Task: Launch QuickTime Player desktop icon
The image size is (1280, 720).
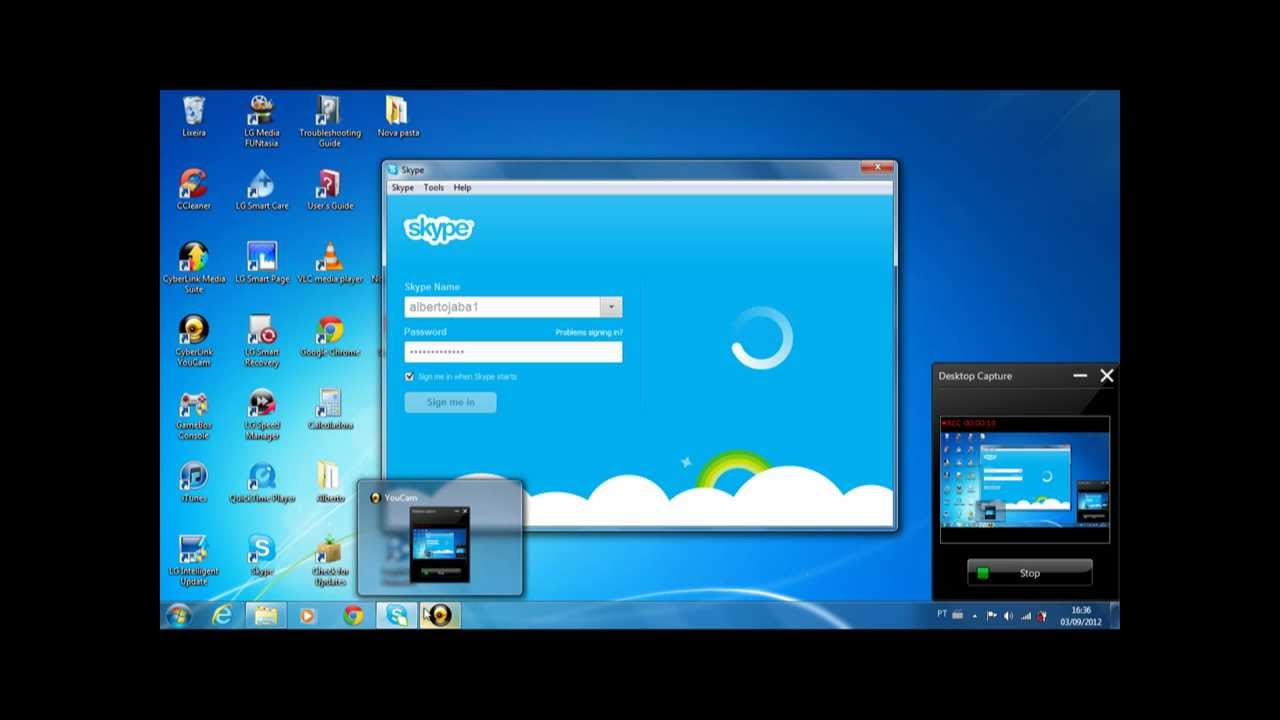Action: click(x=262, y=482)
